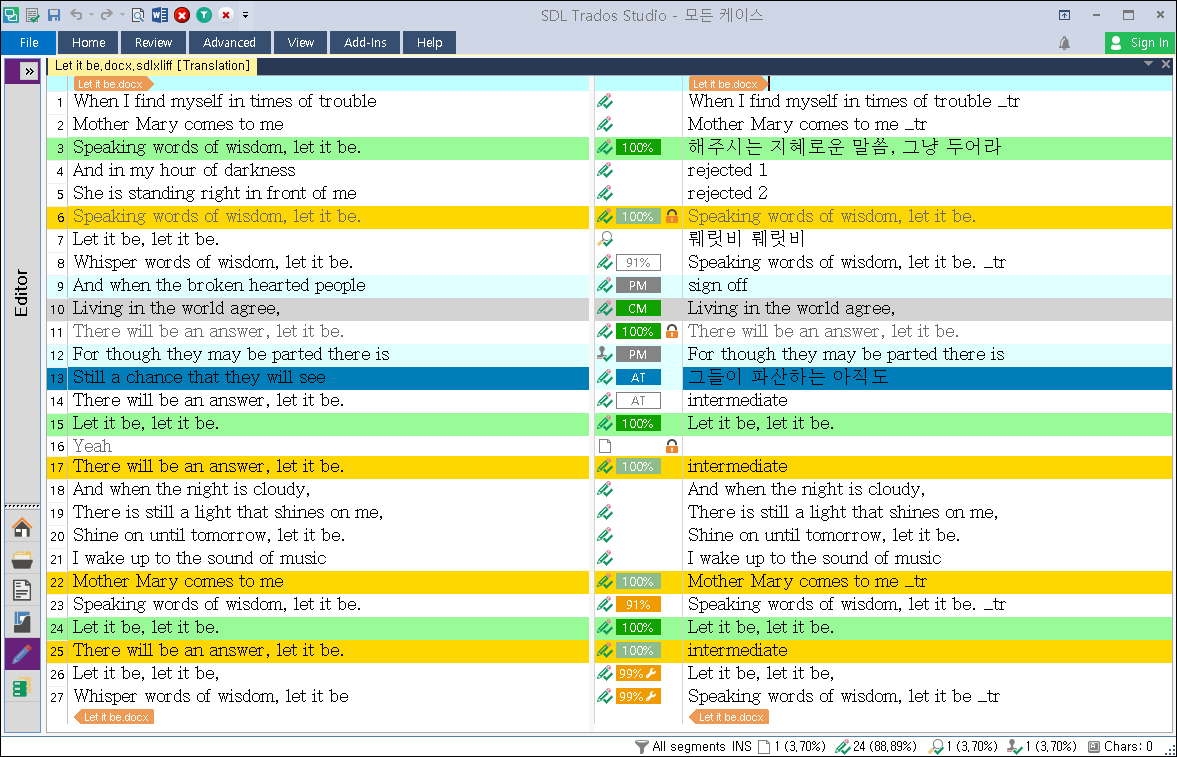Open the Help ribbon tab
Screen dimensions: 1177x757
click(x=429, y=43)
